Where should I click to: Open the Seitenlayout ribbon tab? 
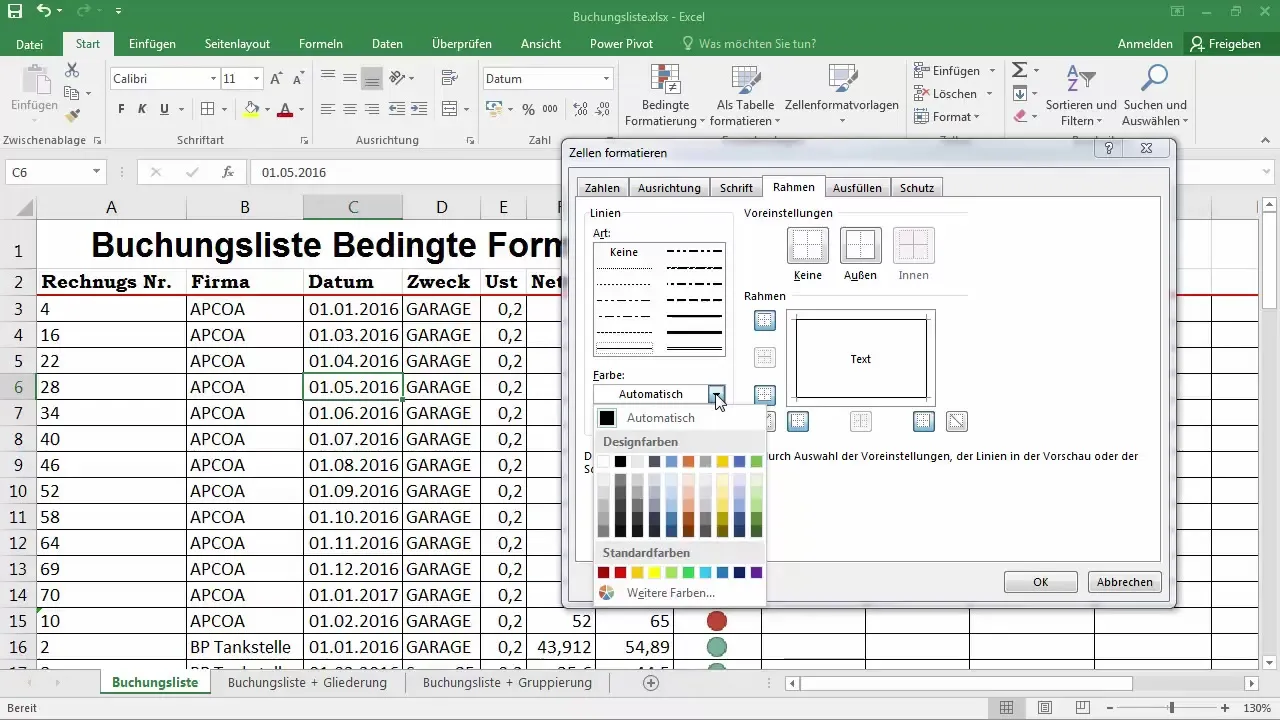point(238,44)
